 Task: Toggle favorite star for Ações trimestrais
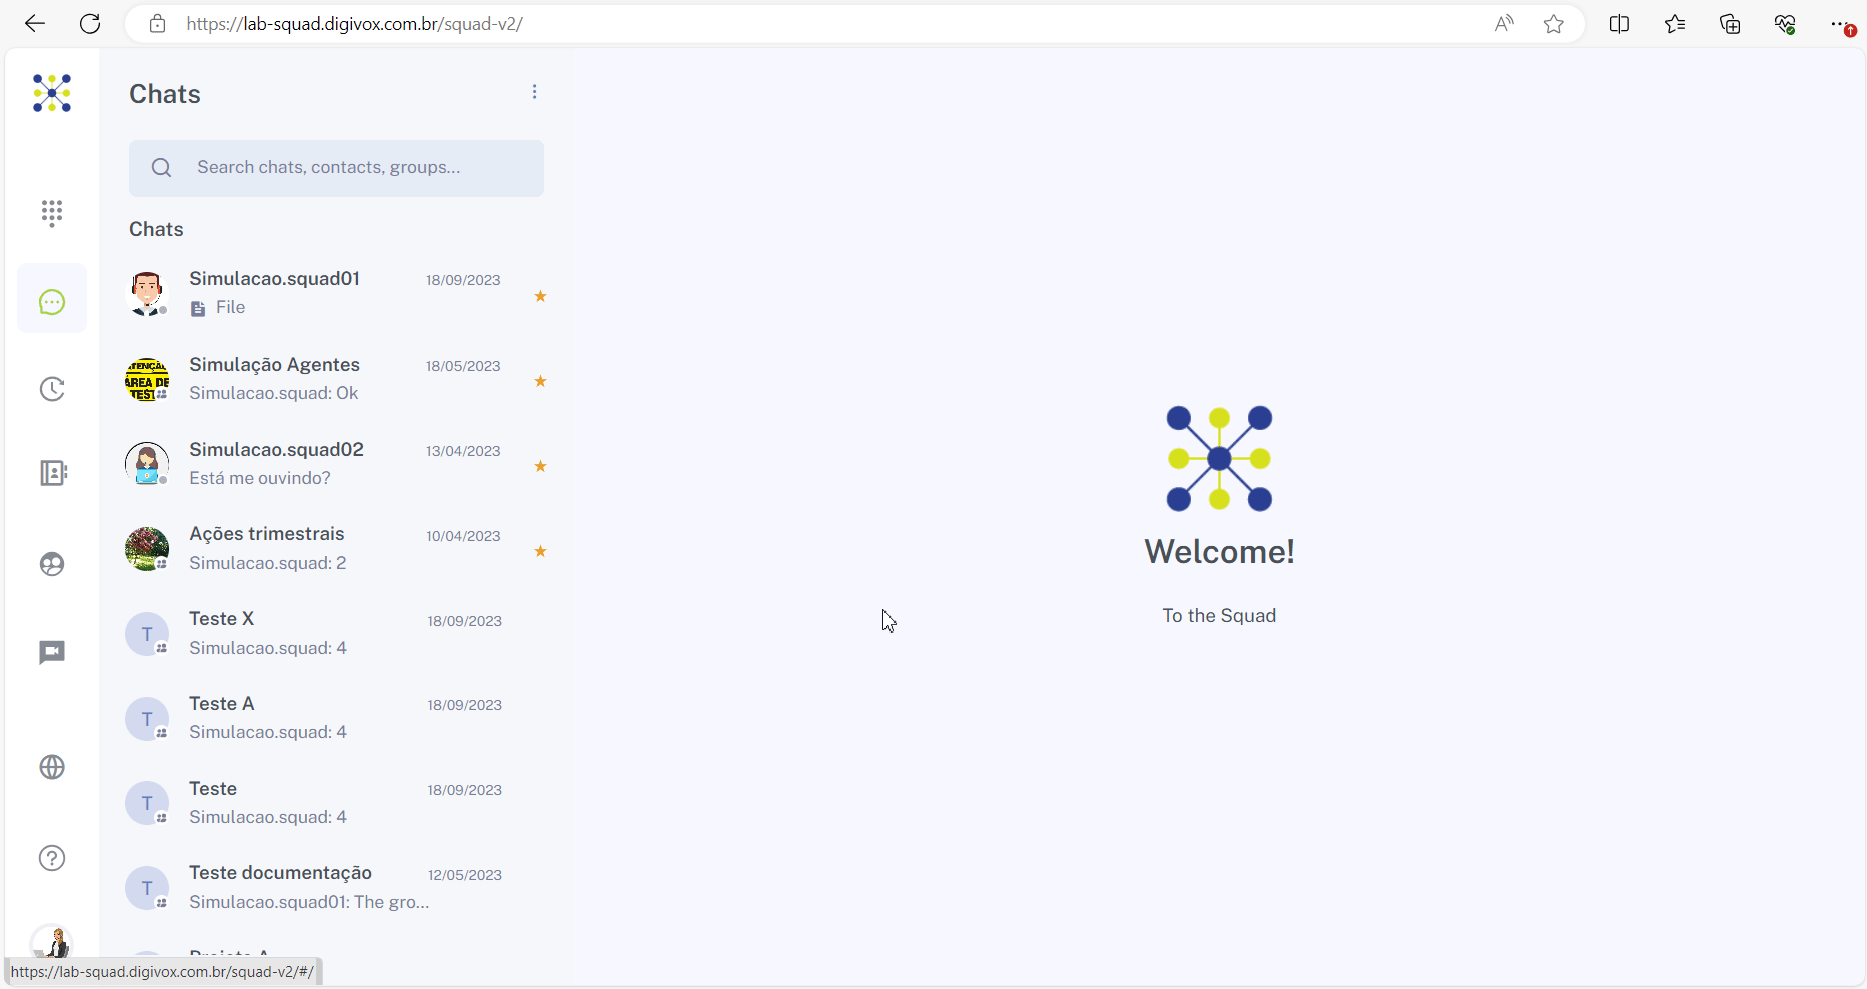coord(540,551)
